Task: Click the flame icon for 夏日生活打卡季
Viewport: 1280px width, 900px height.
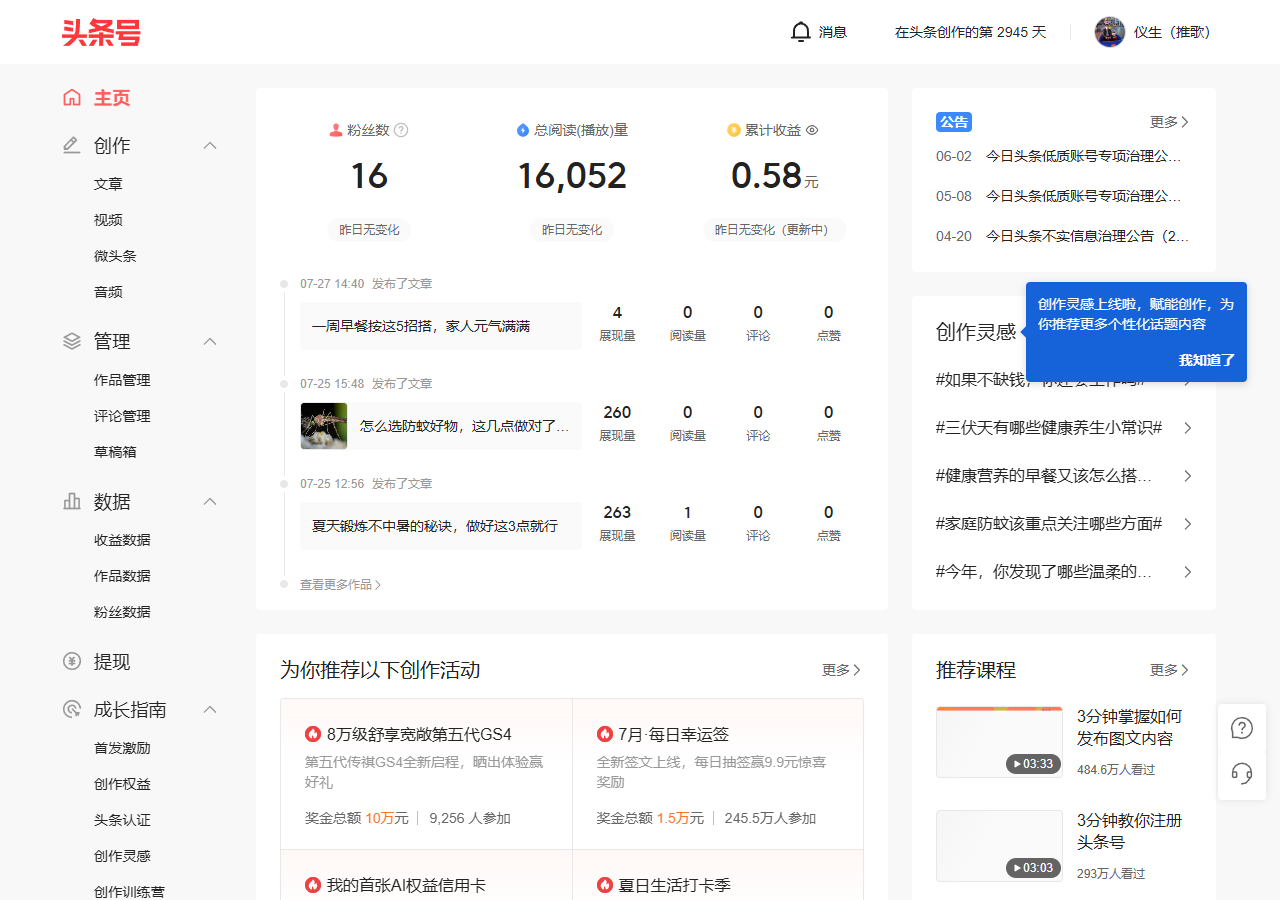Action: (605, 885)
